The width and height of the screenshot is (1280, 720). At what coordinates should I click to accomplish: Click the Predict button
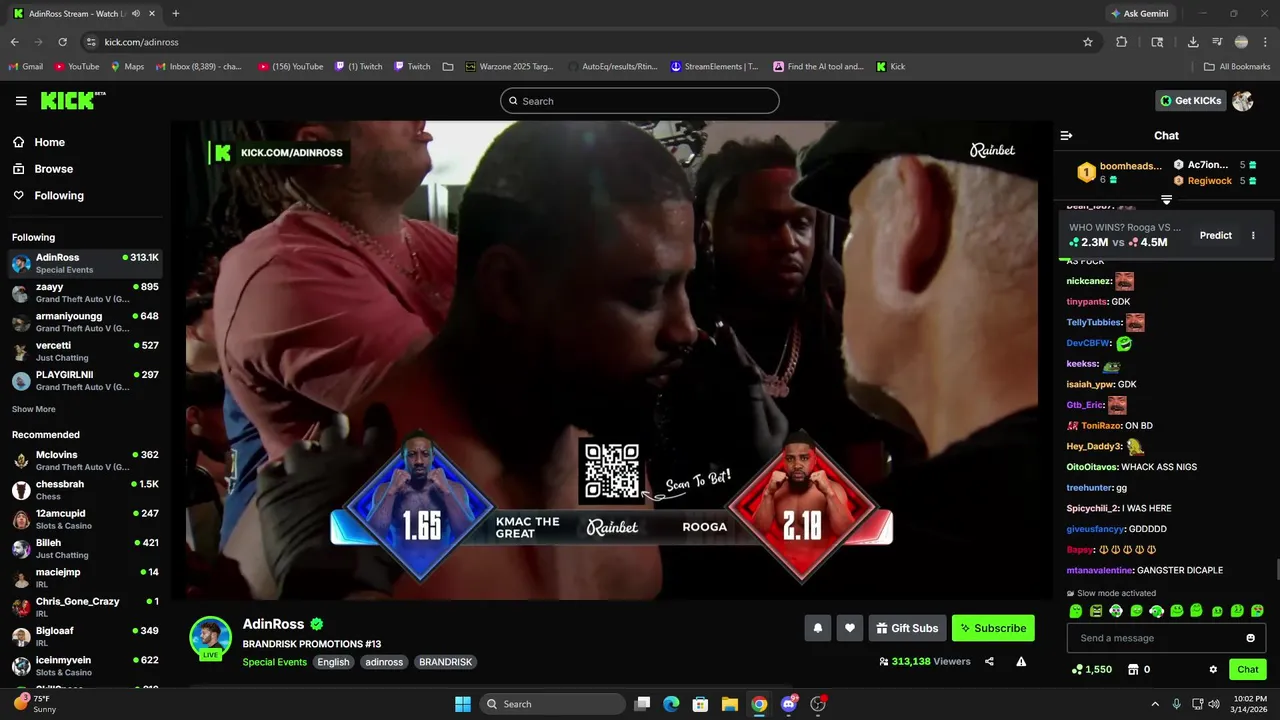point(1215,236)
